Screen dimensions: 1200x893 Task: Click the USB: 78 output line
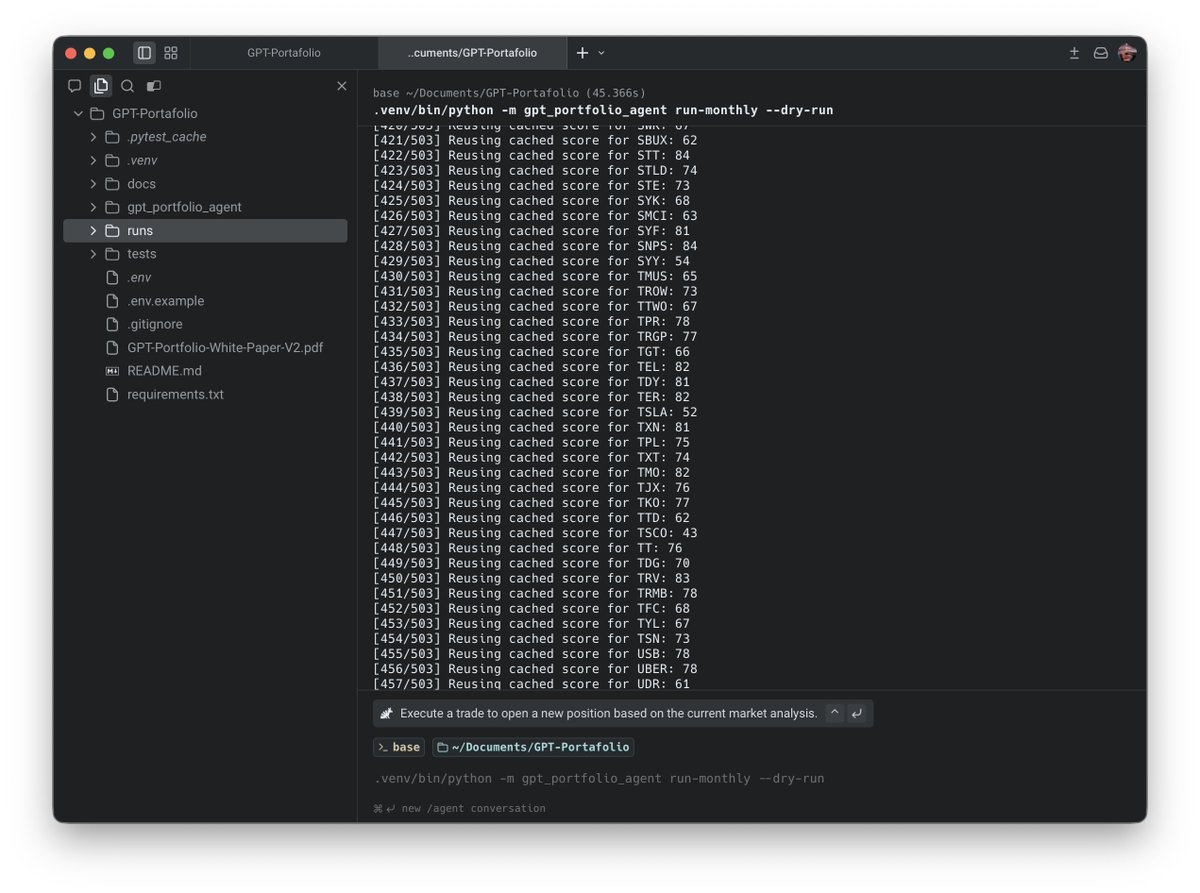coord(531,654)
